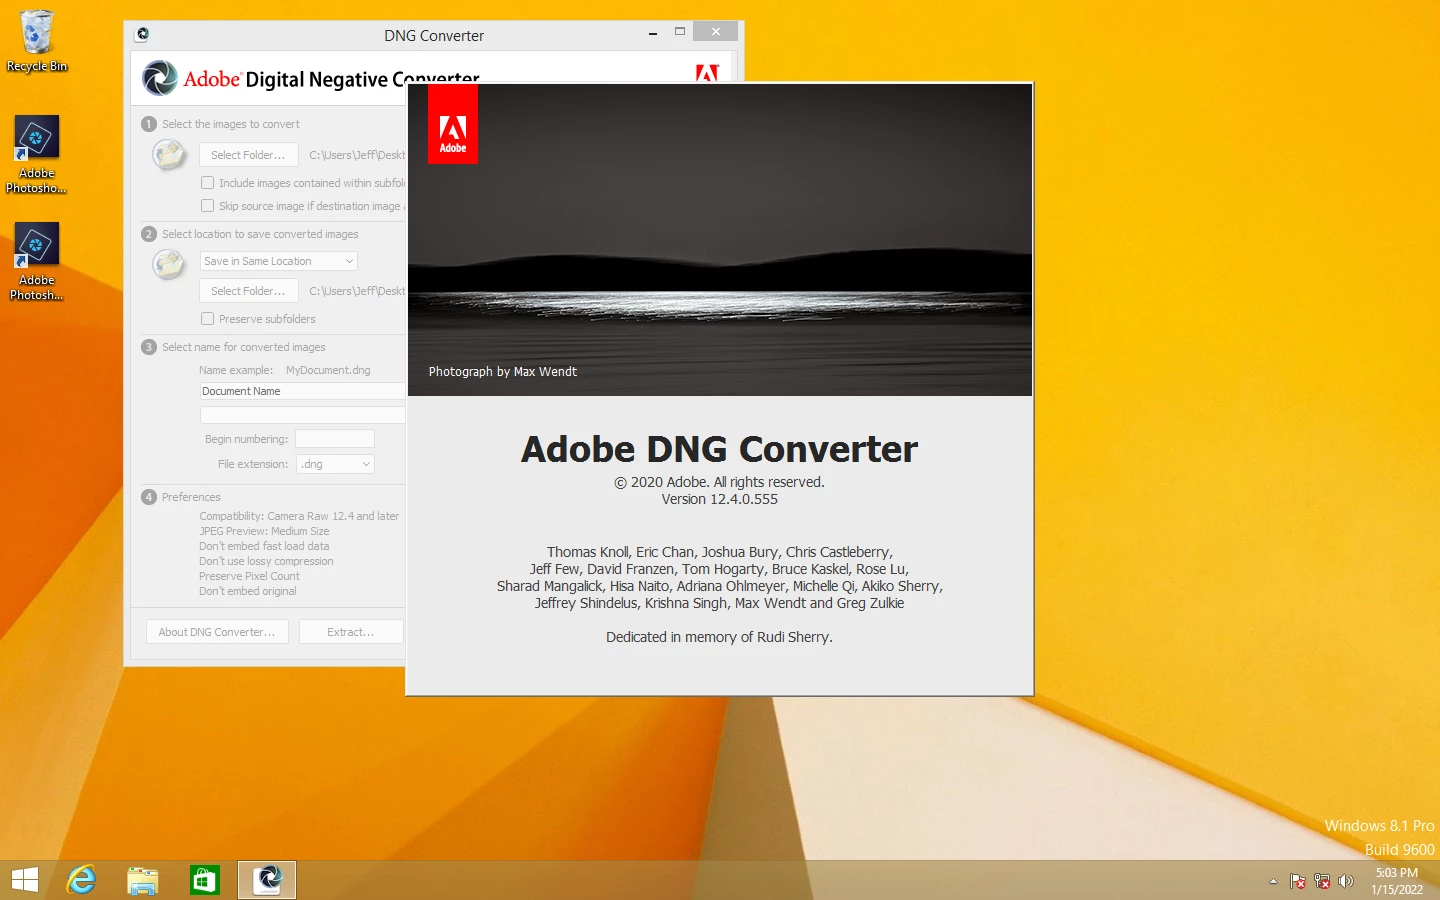Open the clock showing 5:03 PM

1397,881
